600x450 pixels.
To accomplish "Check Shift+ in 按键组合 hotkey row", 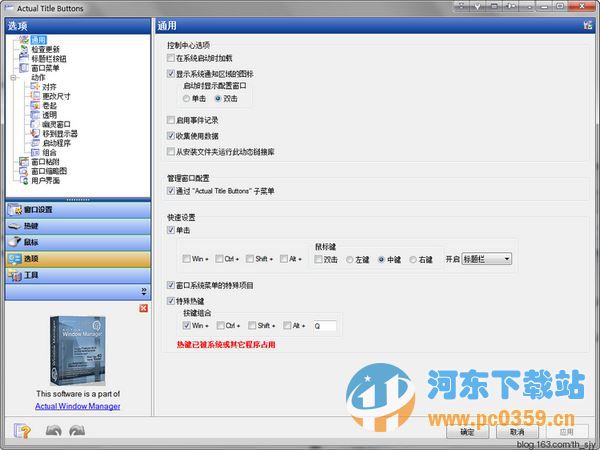I will (252, 325).
